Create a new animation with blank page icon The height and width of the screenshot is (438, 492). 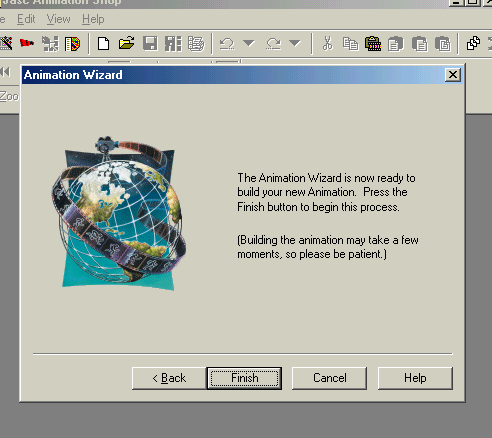click(x=103, y=44)
